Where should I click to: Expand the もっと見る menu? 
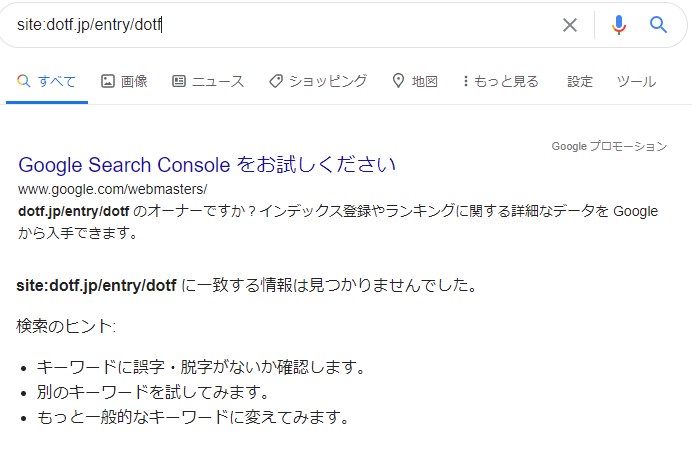click(x=501, y=81)
